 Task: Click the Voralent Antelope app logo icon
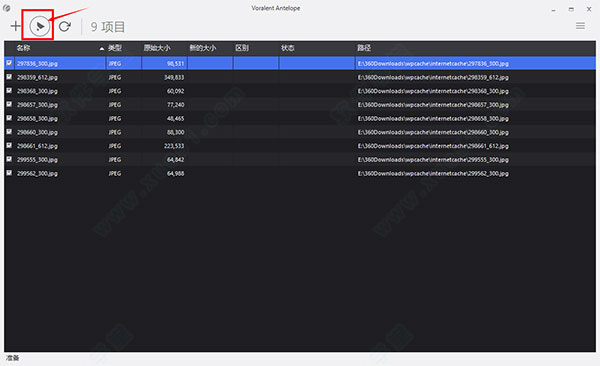(7, 8)
